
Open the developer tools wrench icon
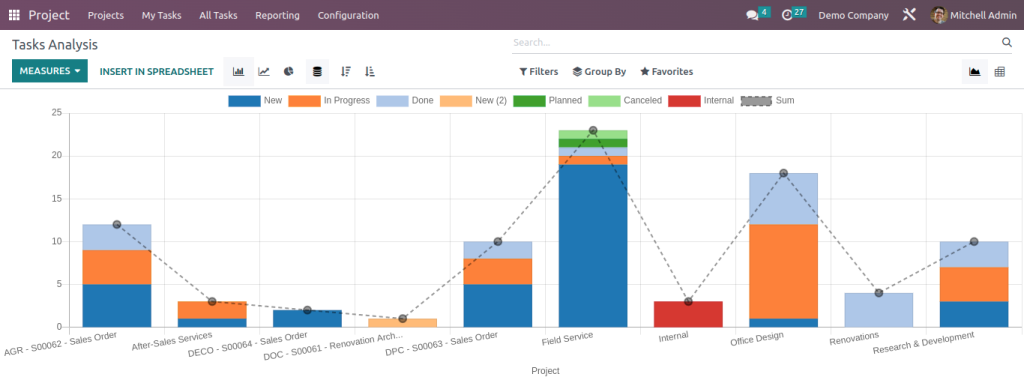pyautogui.click(x=909, y=14)
